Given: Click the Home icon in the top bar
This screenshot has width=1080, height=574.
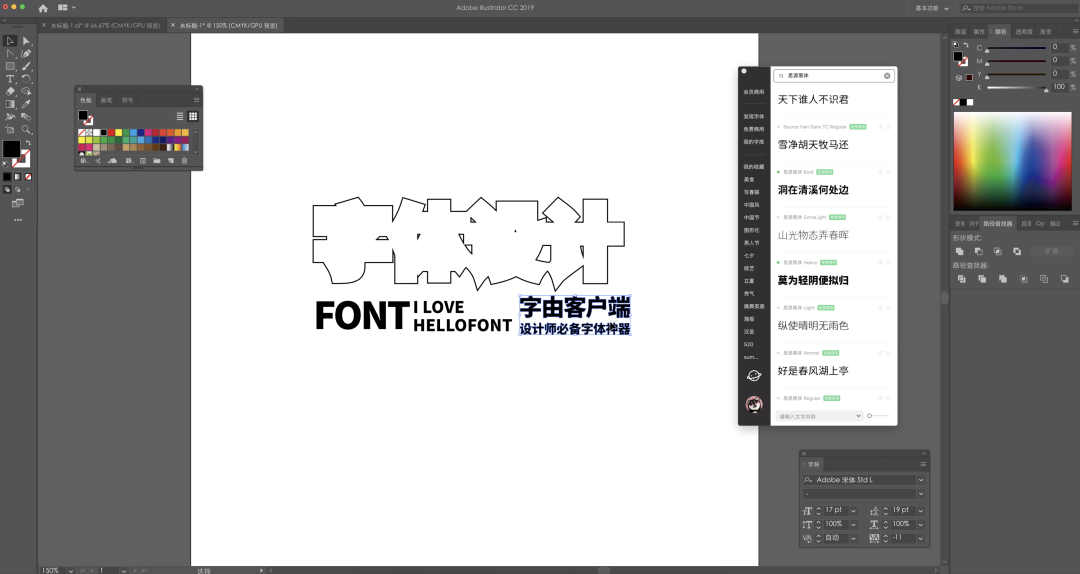Looking at the screenshot, I should [x=43, y=7].
